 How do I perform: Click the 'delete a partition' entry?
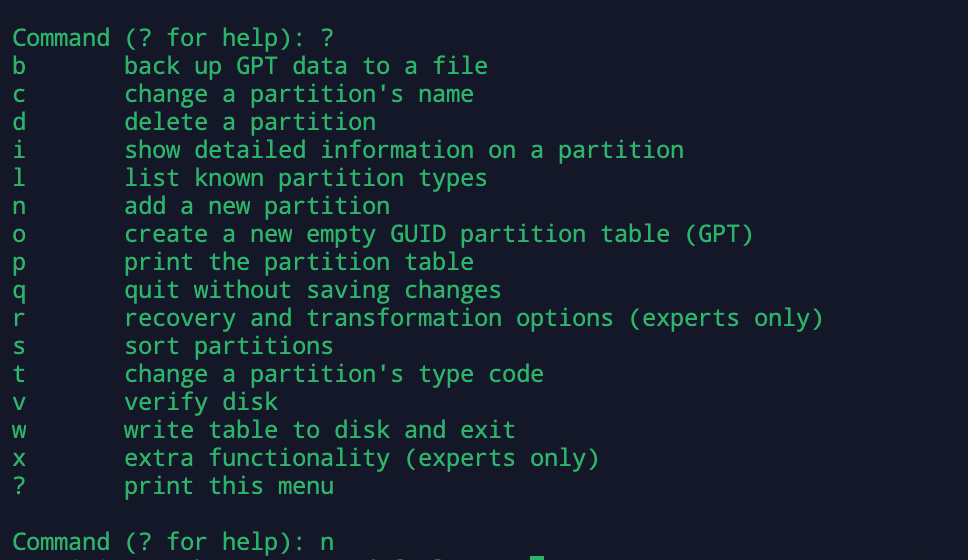(x=249, y=122)
